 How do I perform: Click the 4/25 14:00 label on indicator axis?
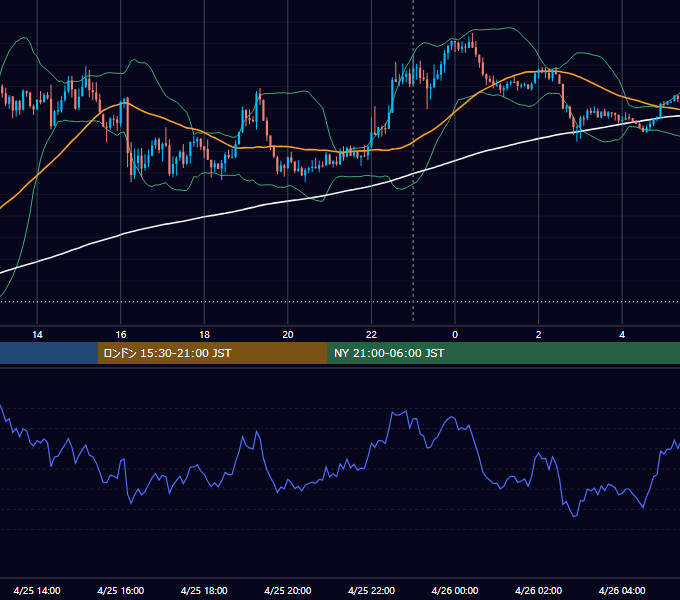[37, 590]
